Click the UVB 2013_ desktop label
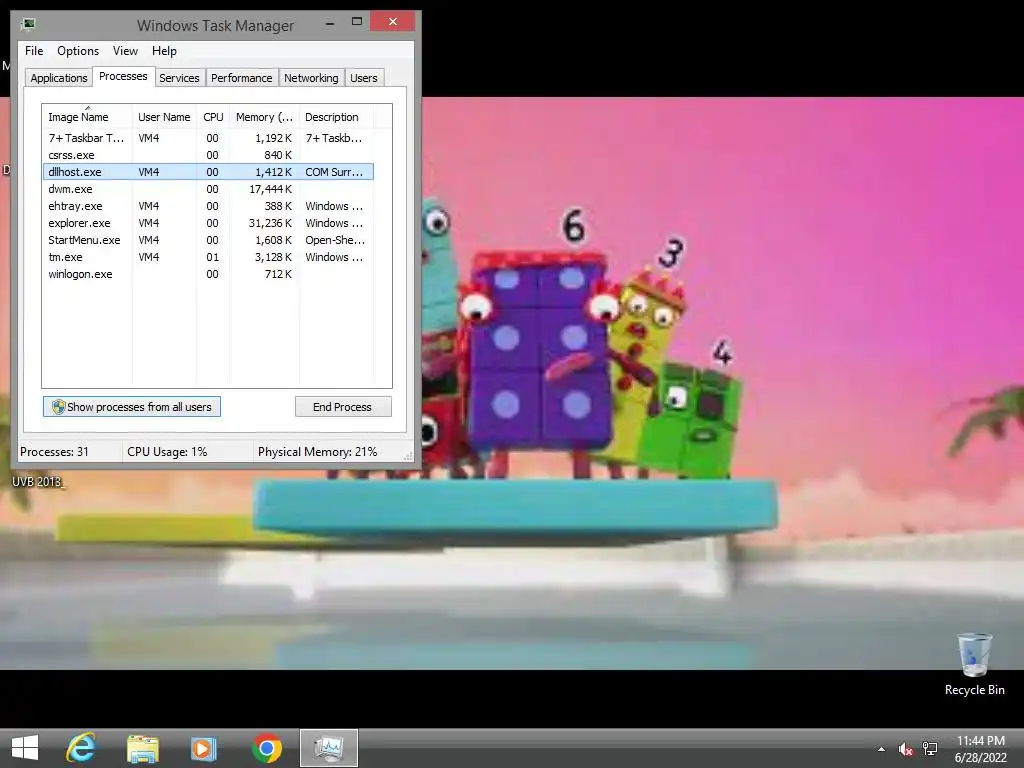 click(x=37, y=482)
